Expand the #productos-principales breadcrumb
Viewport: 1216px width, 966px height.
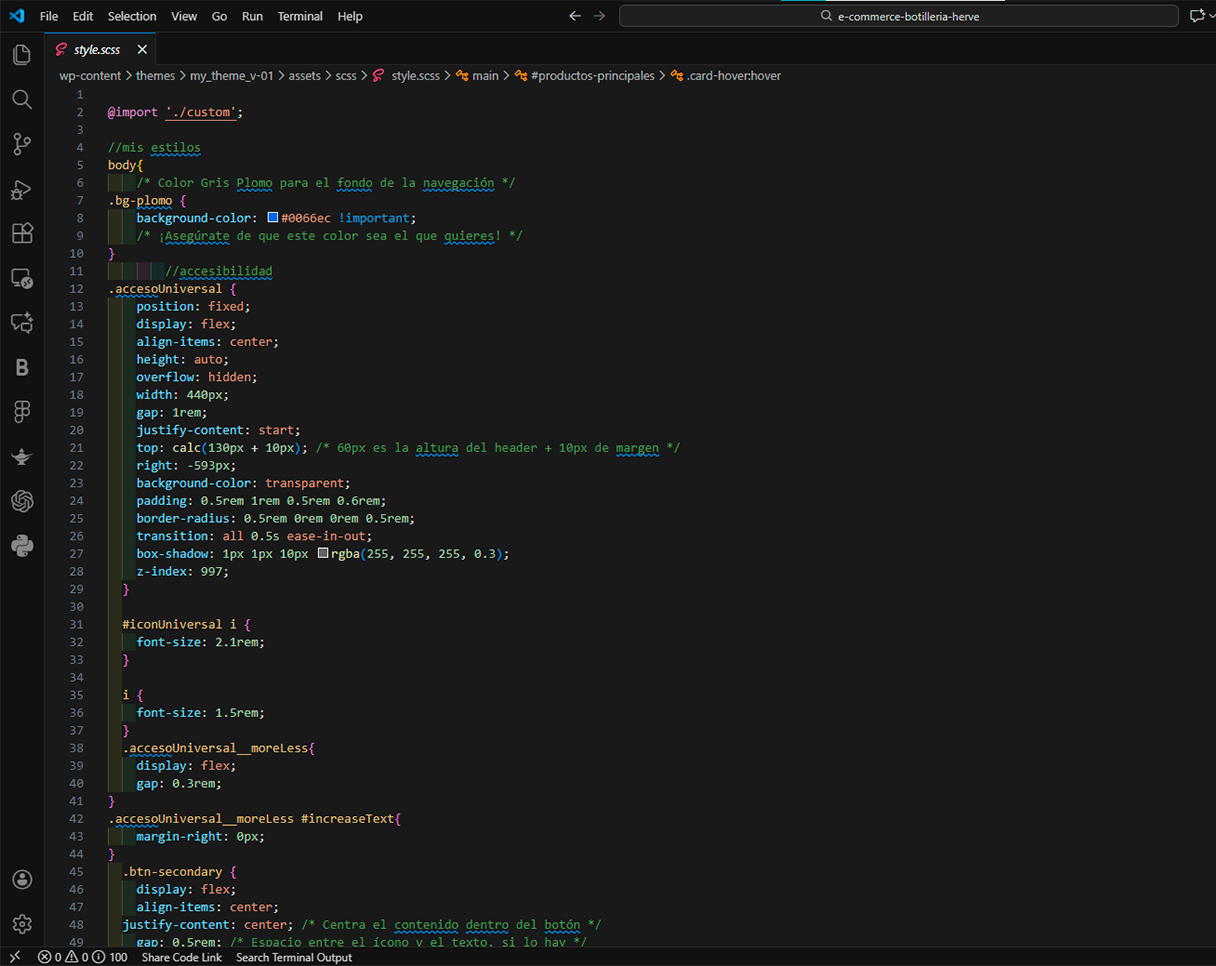click(592, 75)
